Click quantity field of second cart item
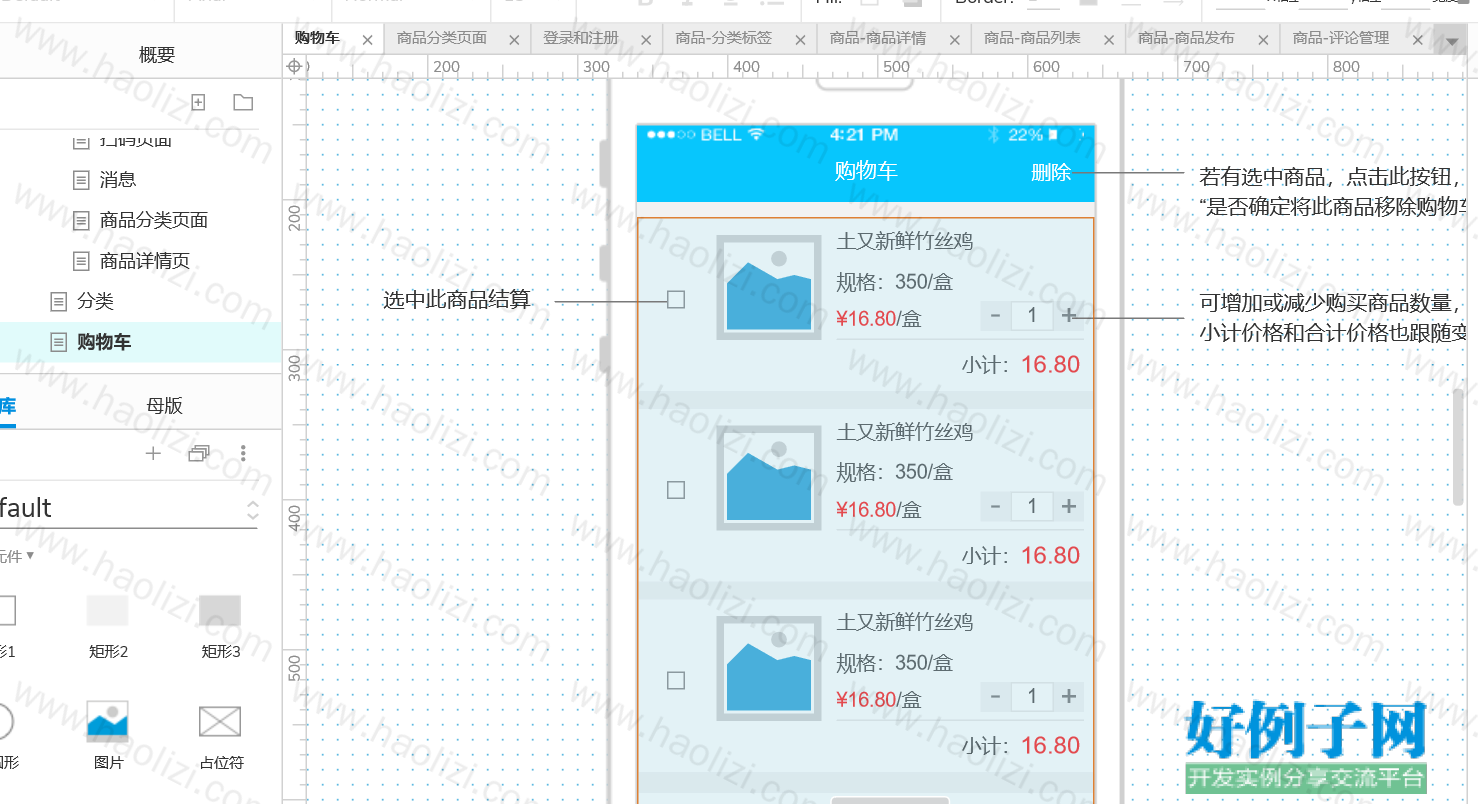The height and width of the screenshot is (804, 1478). (x=1032, y=506)
